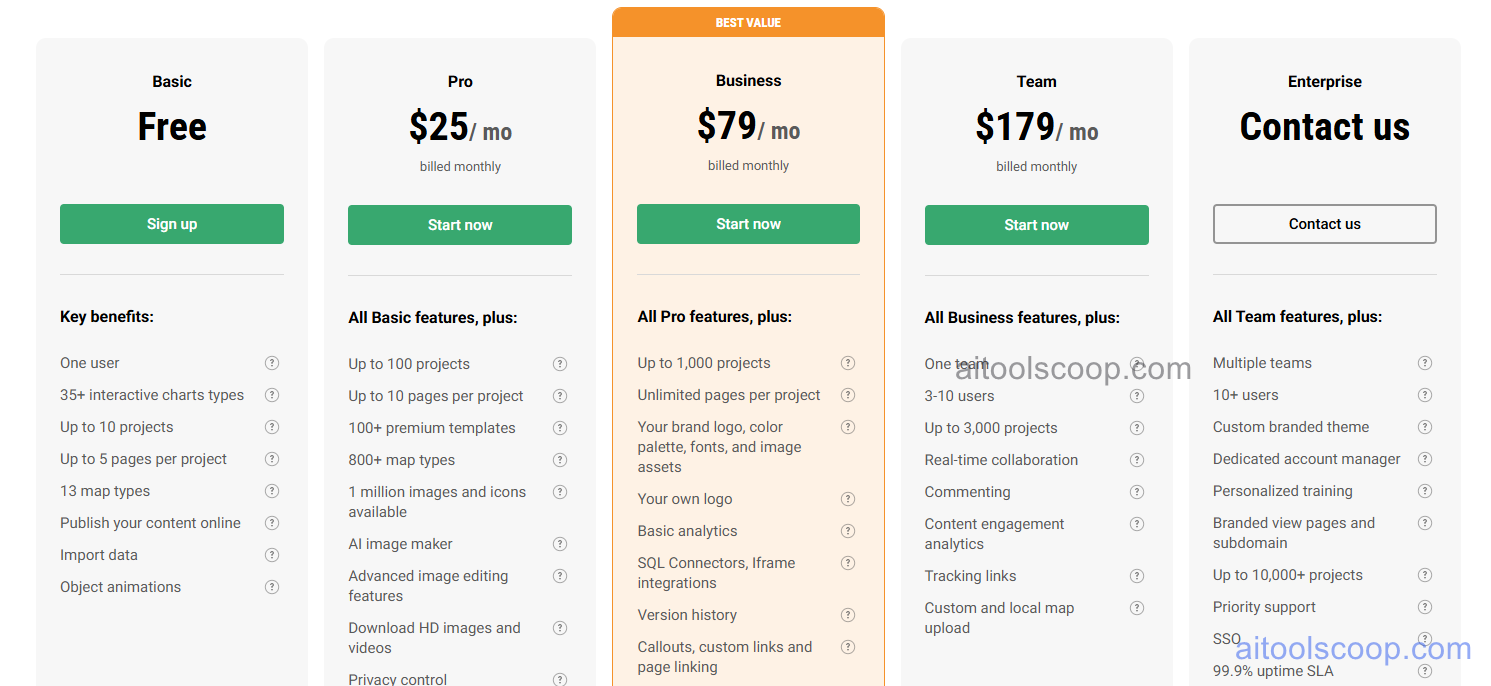
Task: Click the question icon next to Tracking links
Action: coord(1137,575)
